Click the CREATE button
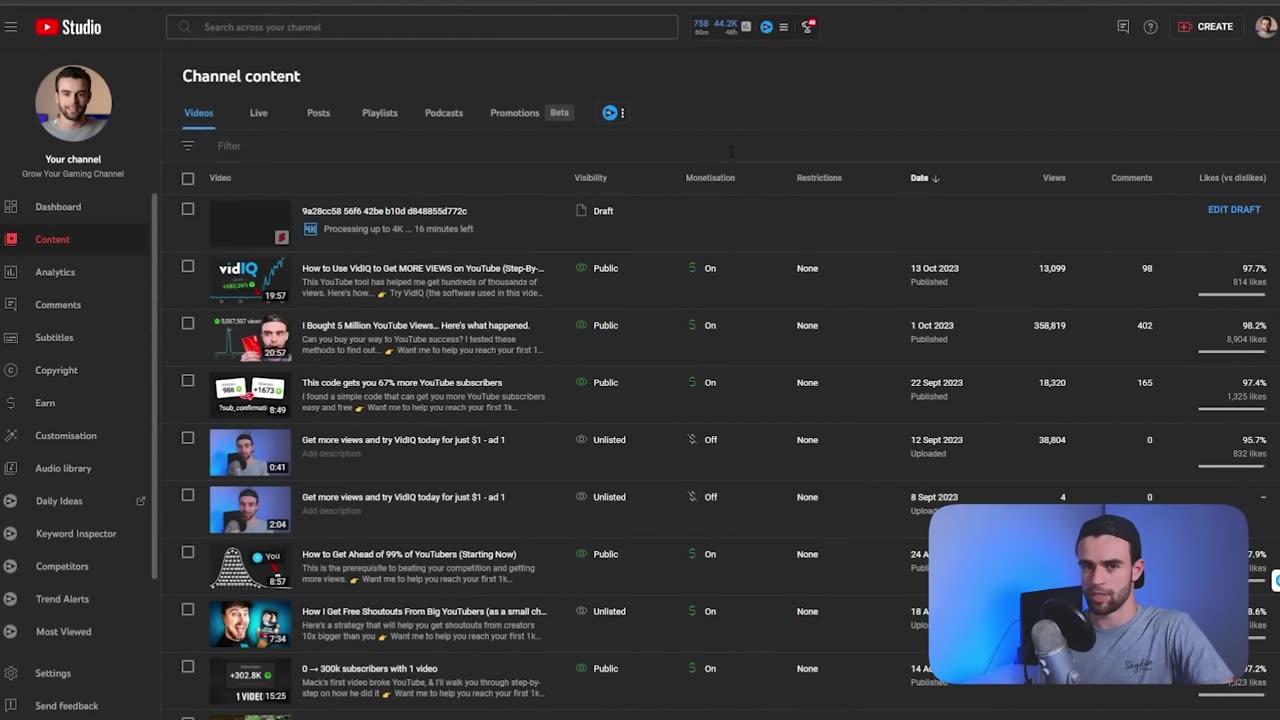This screenshot has height=720, width=1280. [1206, 27]
